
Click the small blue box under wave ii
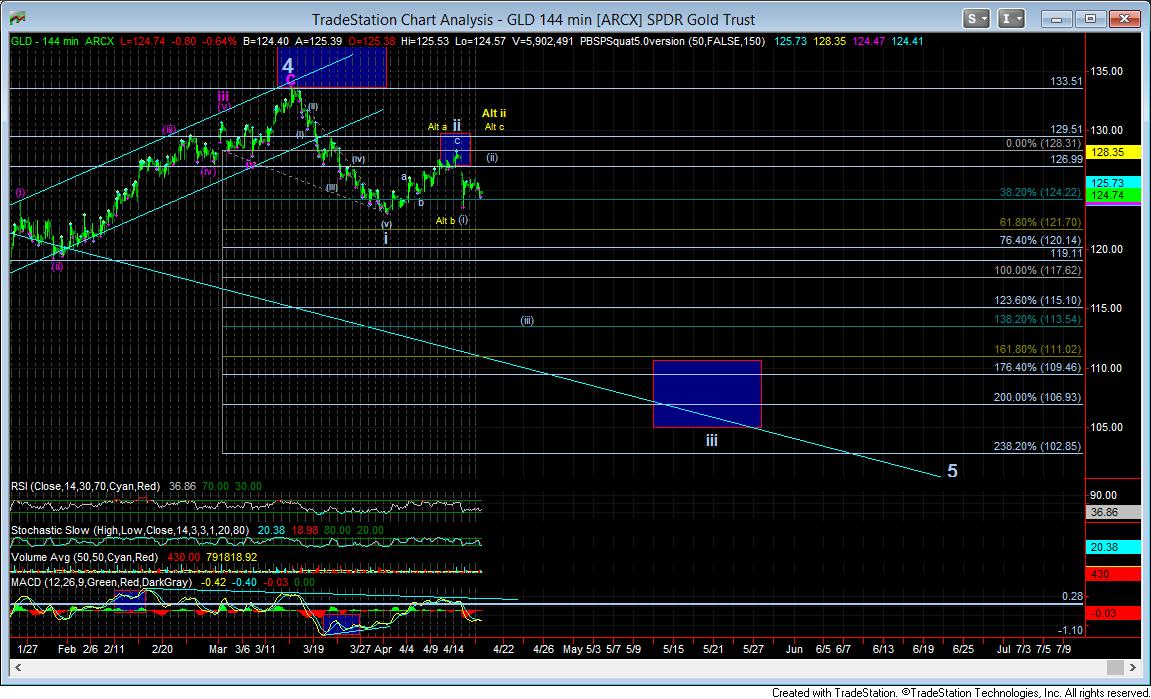455,149
